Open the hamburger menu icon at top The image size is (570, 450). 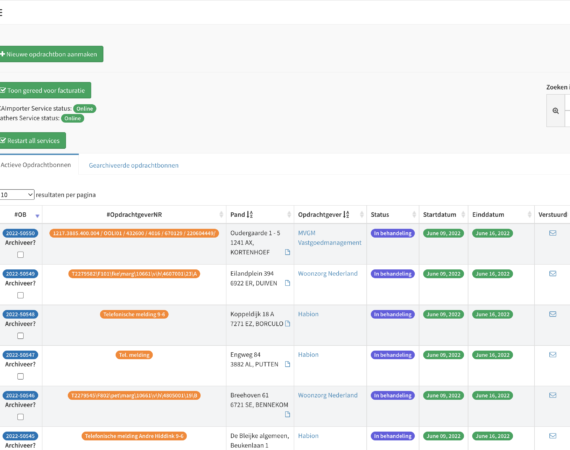tap(1, 13)
